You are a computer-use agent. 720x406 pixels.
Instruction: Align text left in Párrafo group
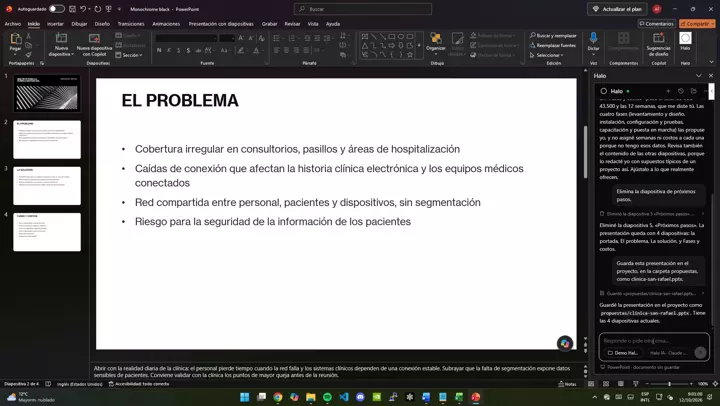click(276, 50)
